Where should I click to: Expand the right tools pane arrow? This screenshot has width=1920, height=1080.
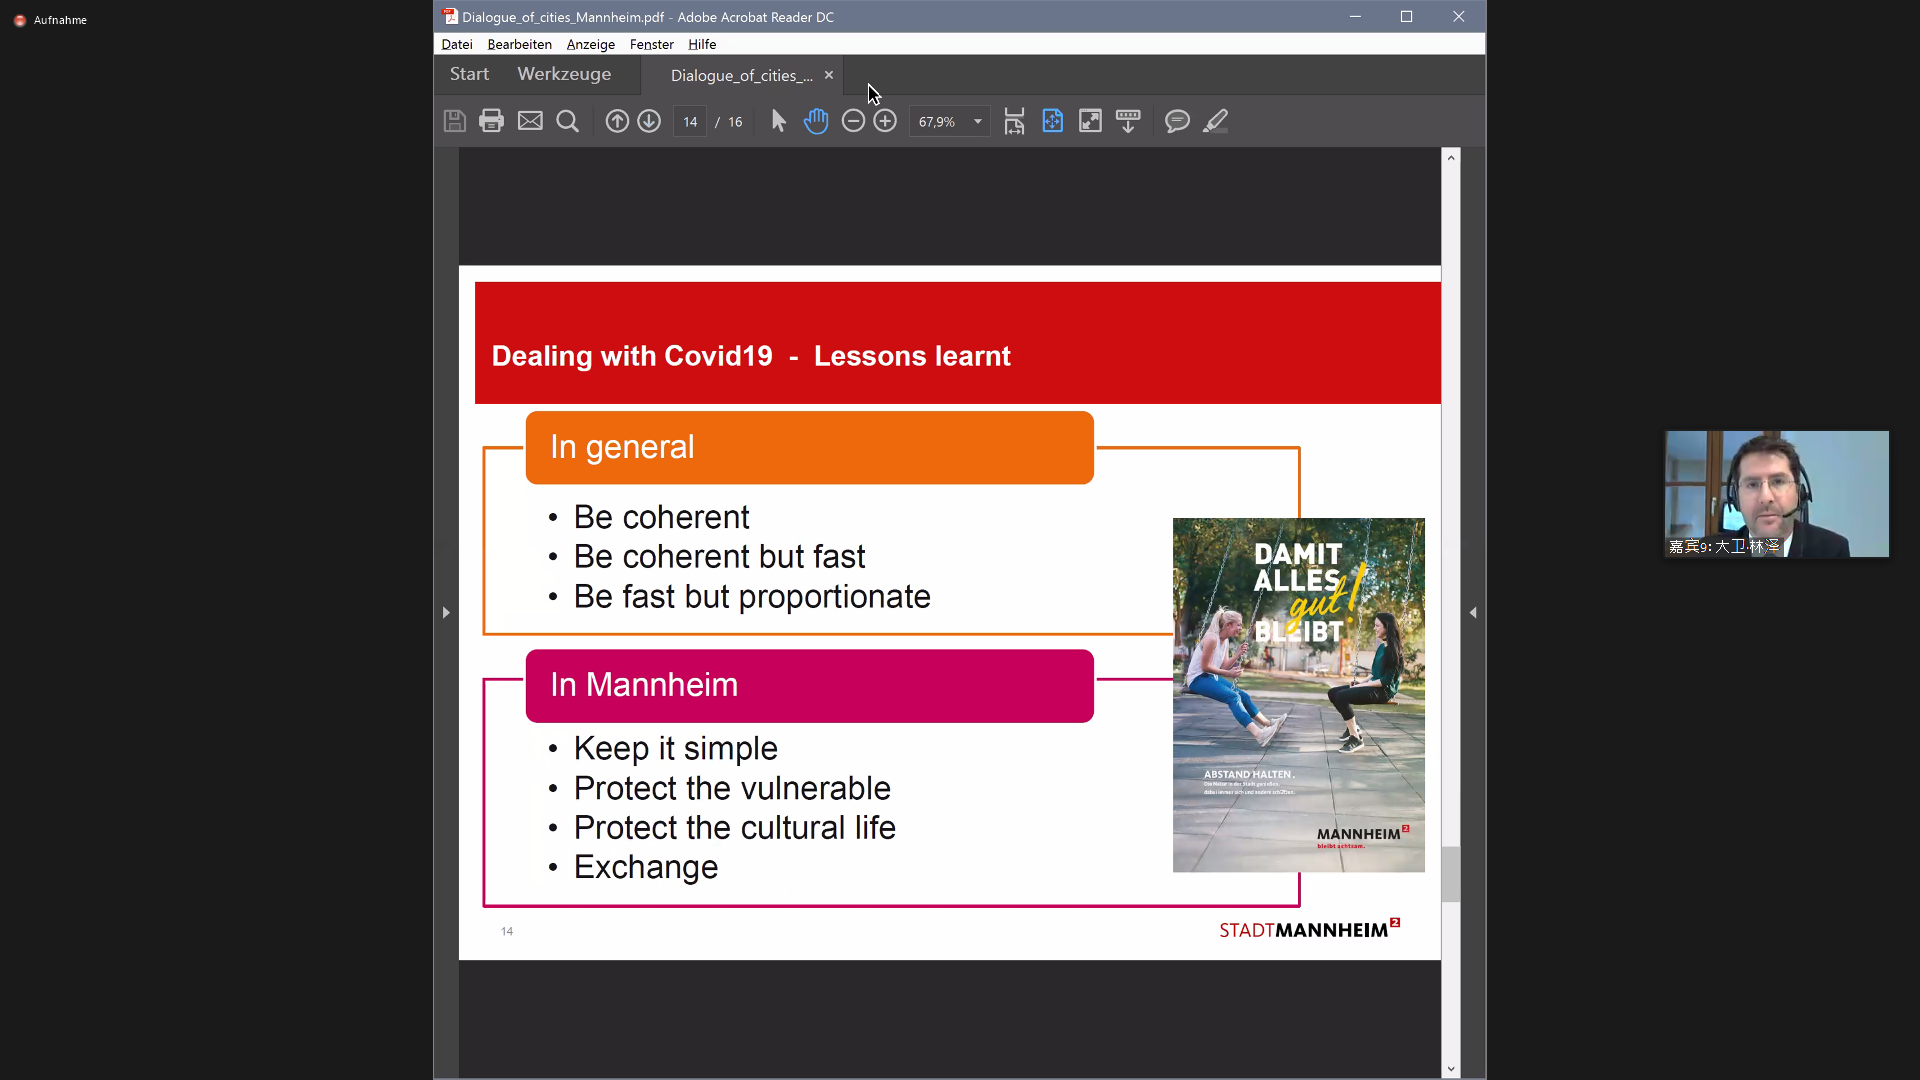pos(1473,612)
